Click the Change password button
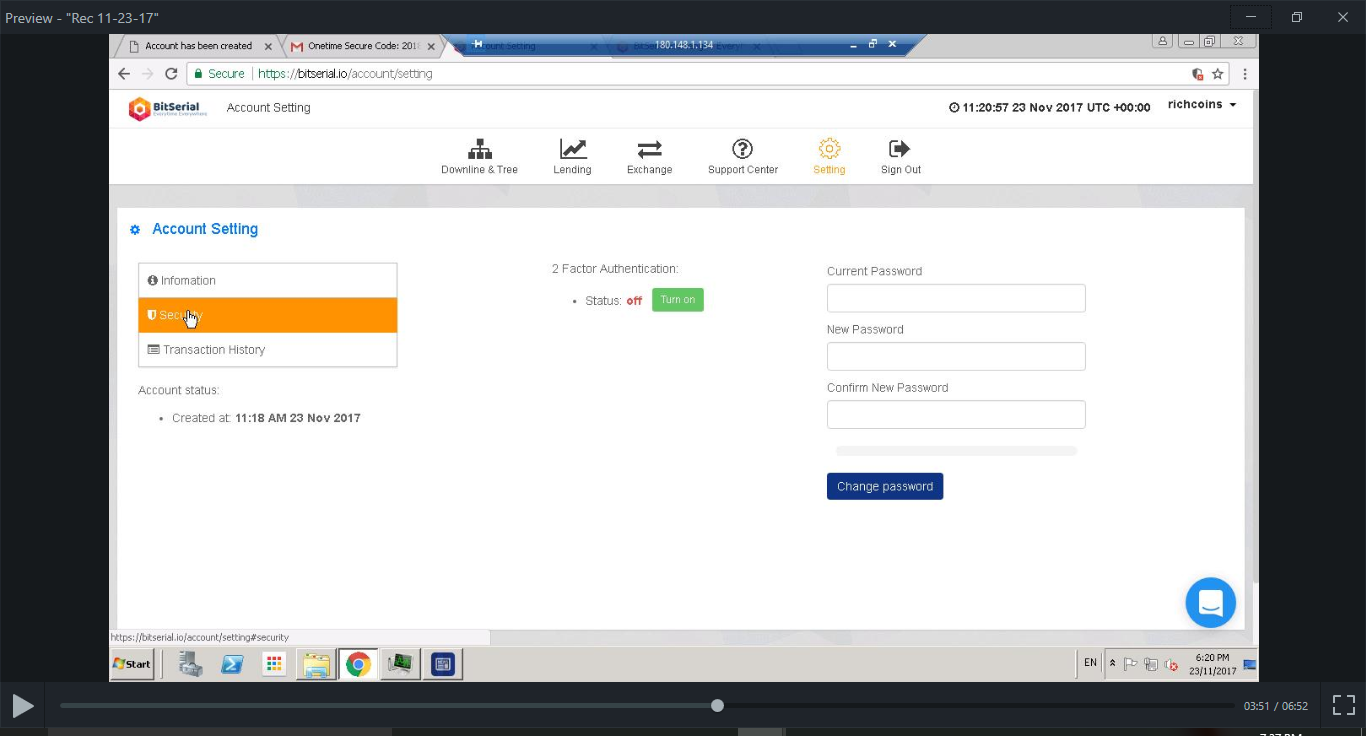This screenshot has height=736, width=1366. [884, 486]
